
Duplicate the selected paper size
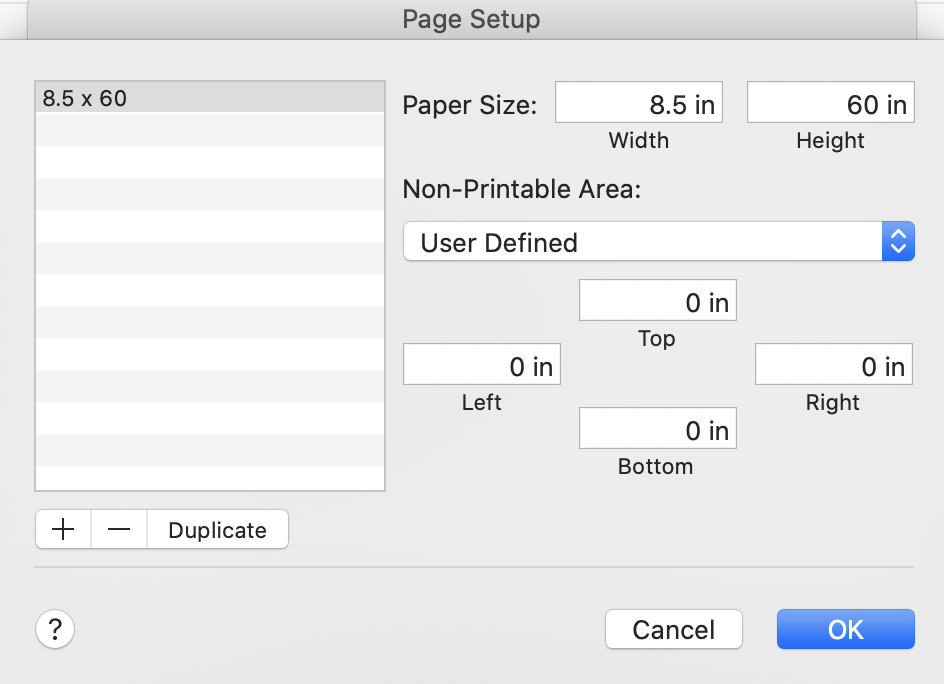coord(217,530)
